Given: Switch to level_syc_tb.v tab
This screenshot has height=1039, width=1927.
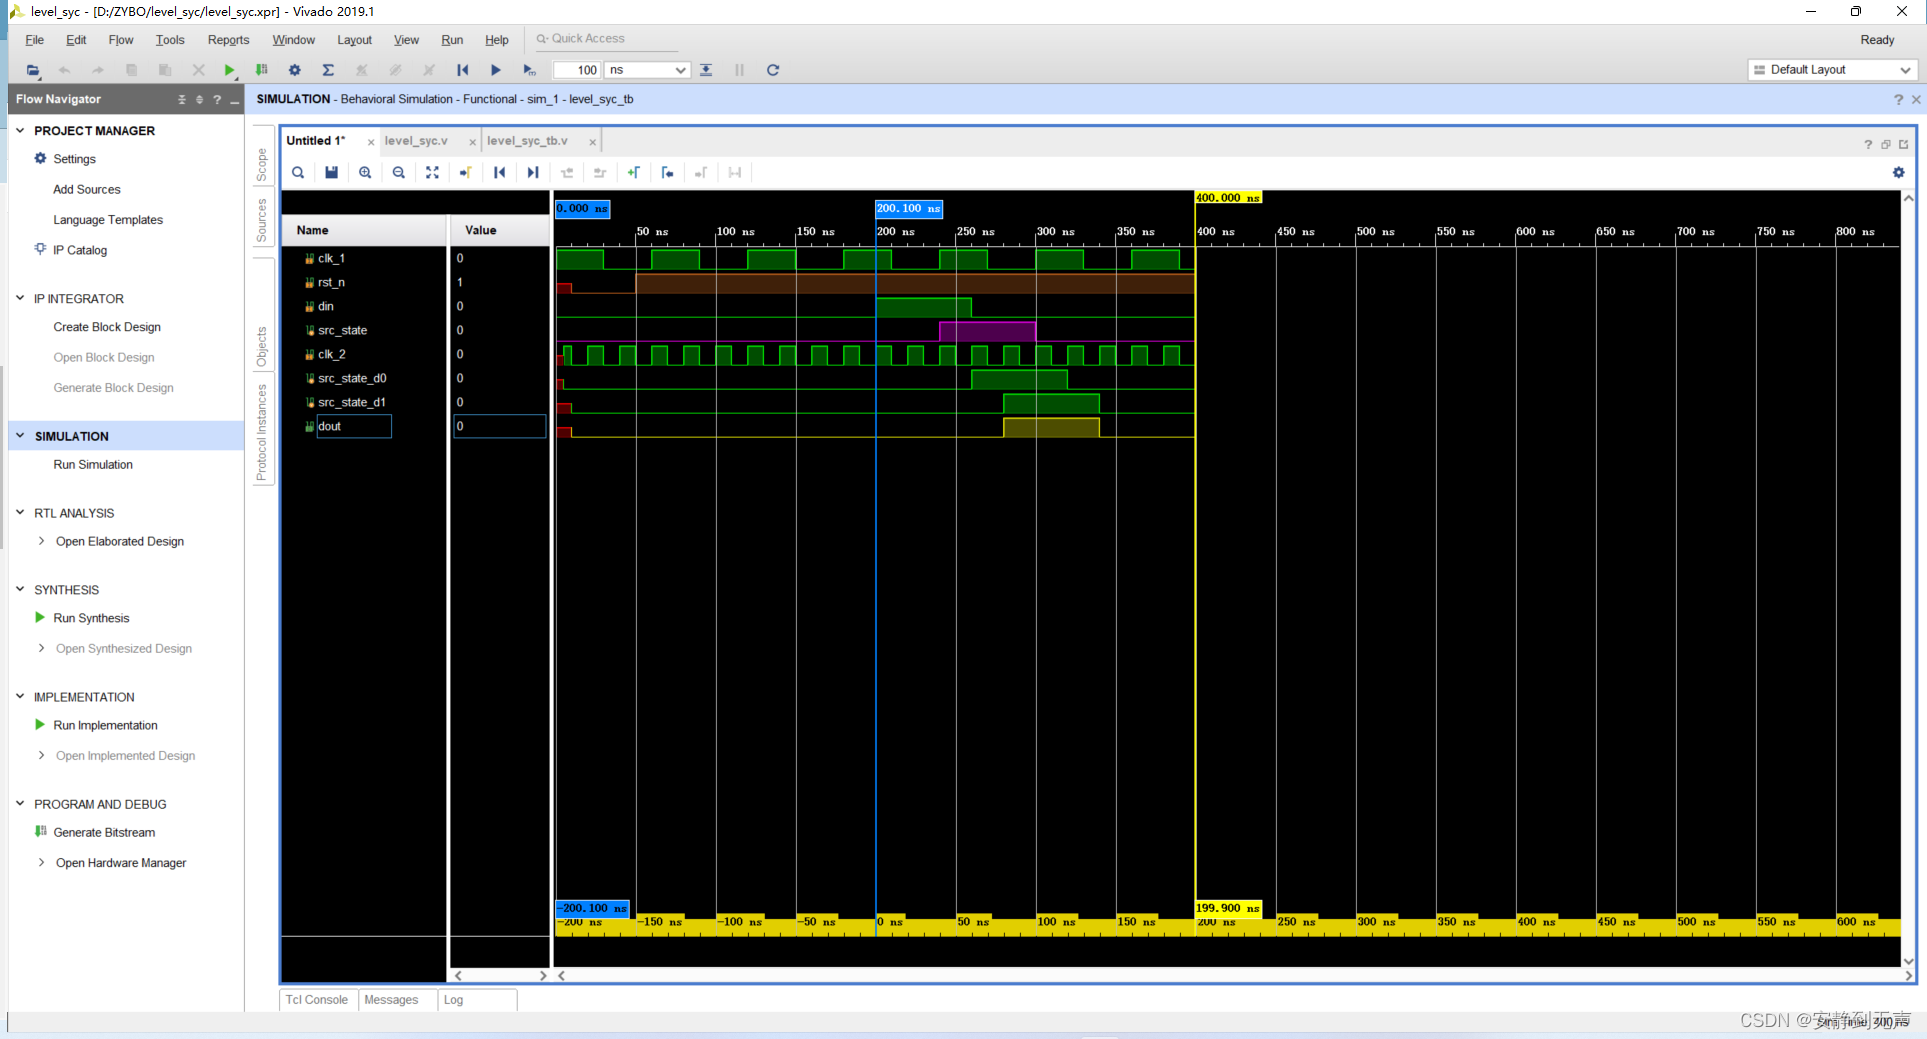Looking at the screenshot, I should click(527, 141).
